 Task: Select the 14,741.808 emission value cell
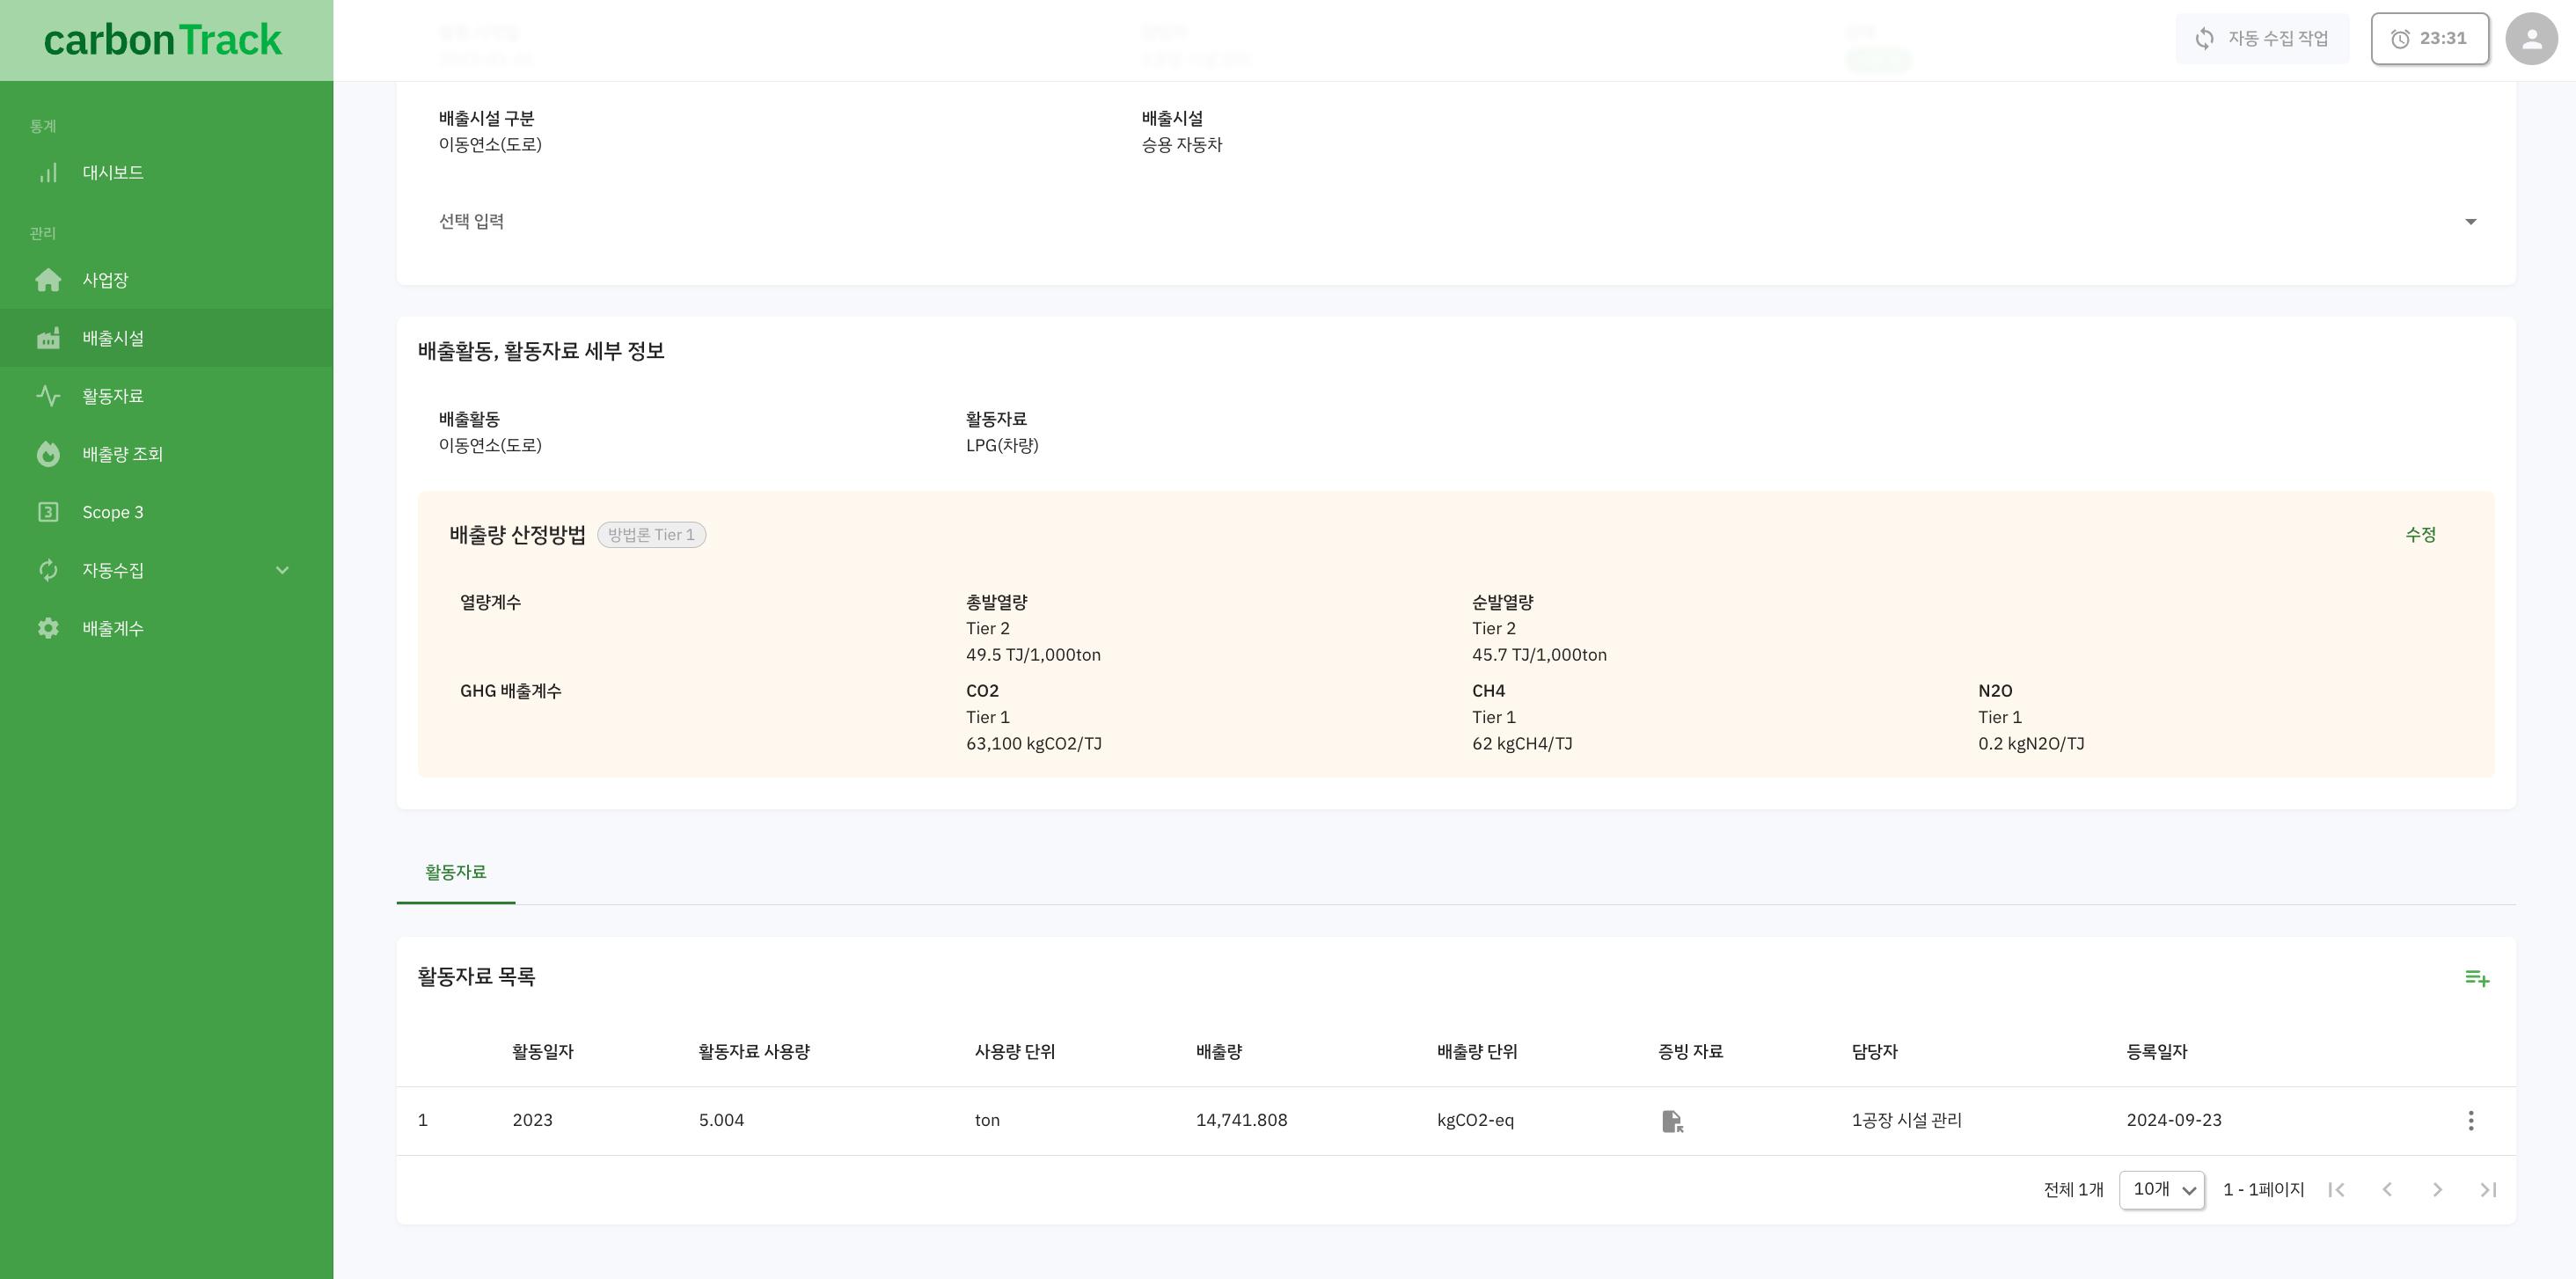(x=1241, y=1120)
